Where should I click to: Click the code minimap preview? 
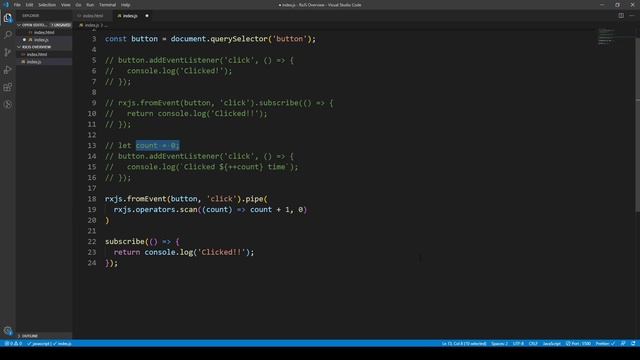click(x=606, y=37)
